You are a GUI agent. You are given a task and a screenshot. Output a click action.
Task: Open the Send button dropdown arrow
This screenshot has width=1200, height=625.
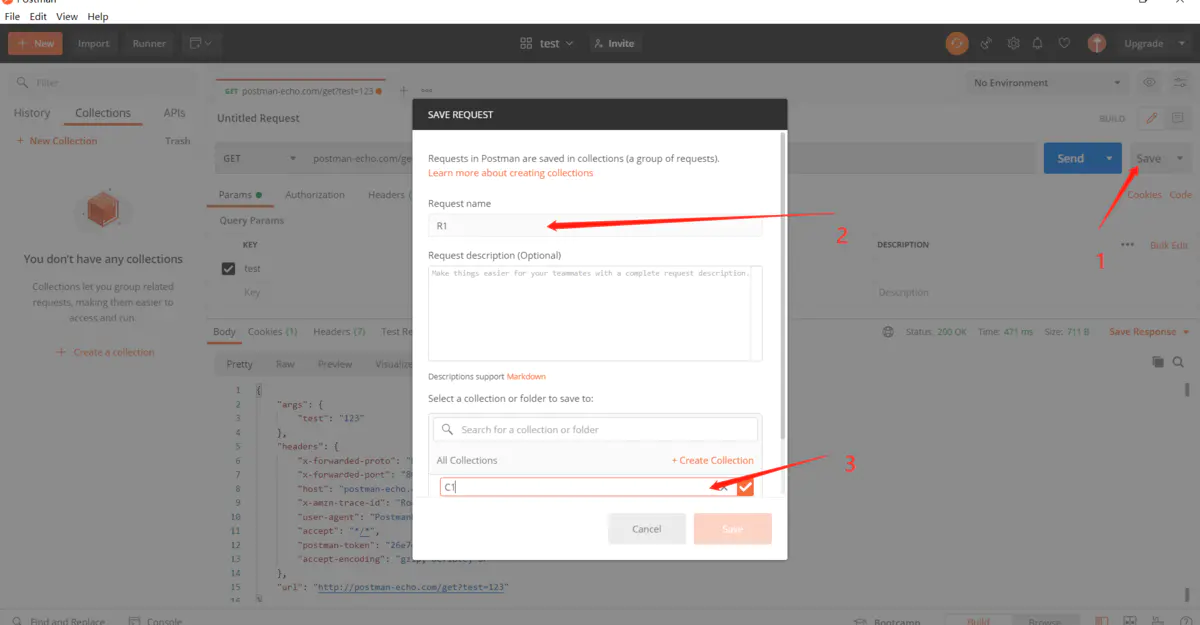(1109, 158)
